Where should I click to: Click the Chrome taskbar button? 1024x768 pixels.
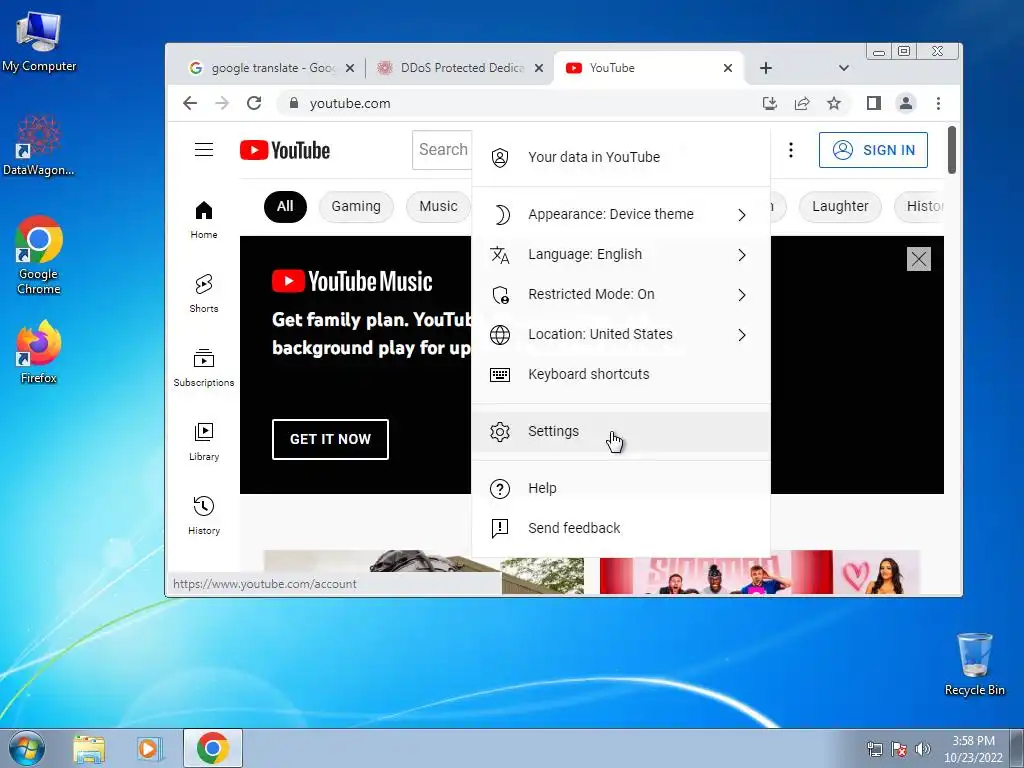tap(213, 748)
